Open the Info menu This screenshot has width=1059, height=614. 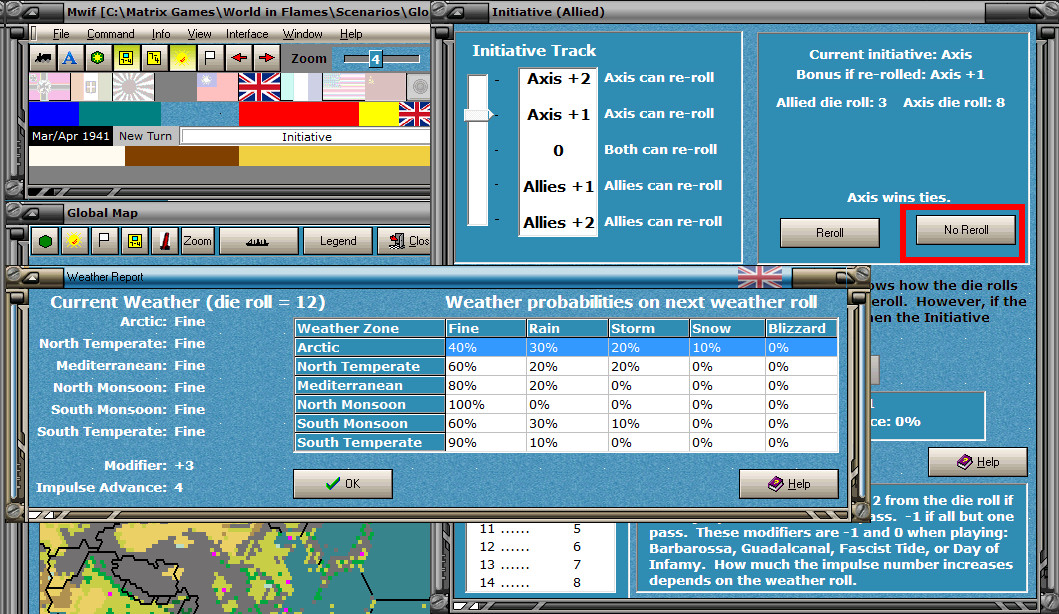(161, 34)
